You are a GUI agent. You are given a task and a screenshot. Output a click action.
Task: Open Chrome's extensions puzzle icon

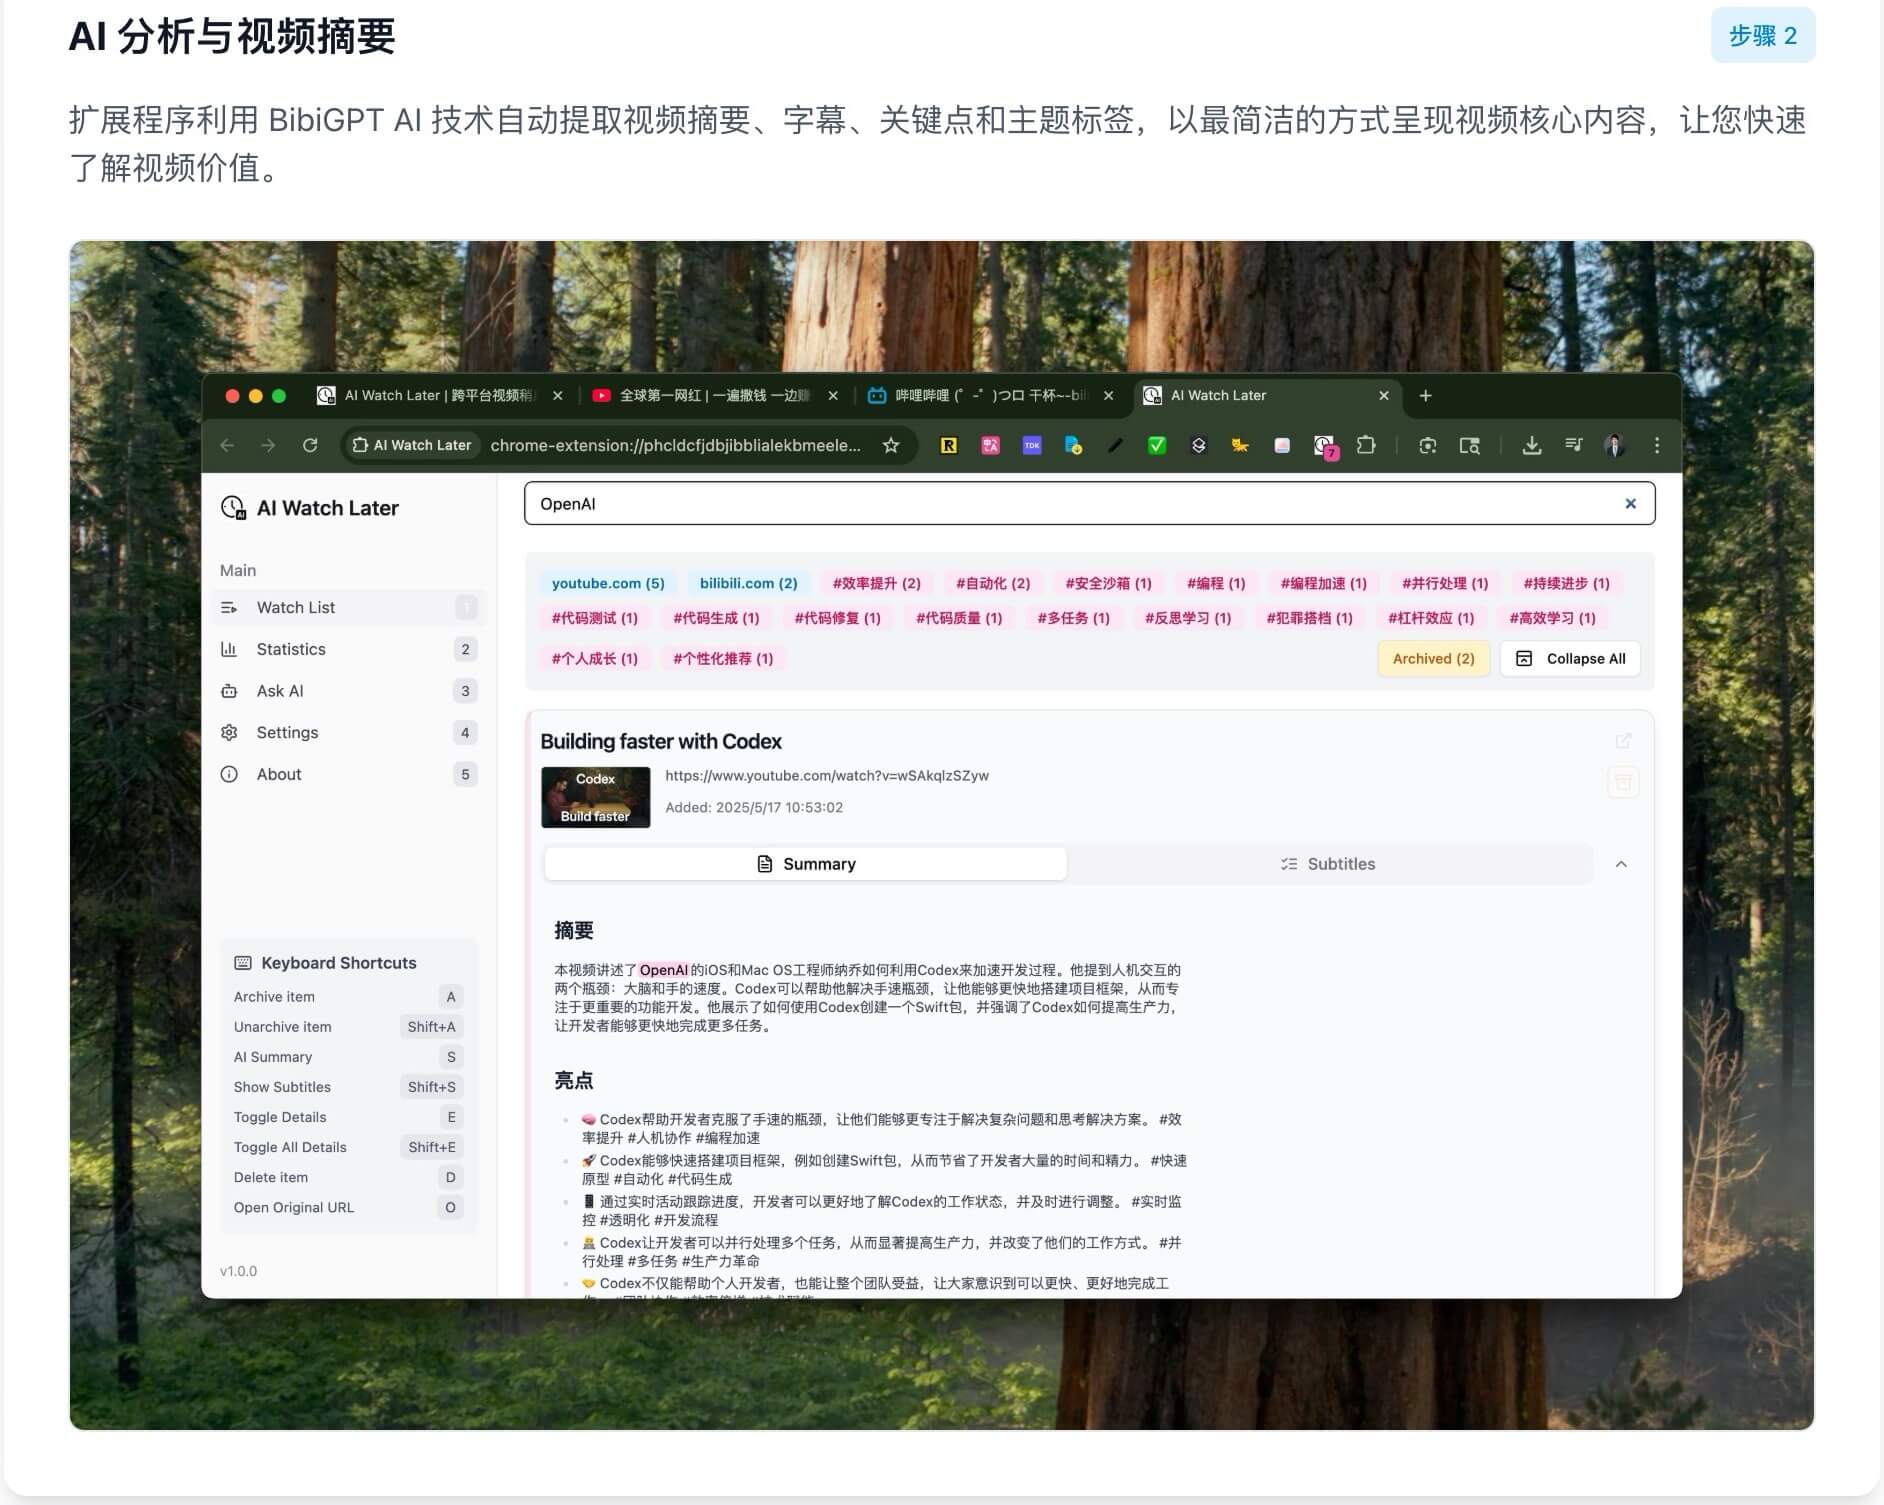point(1366,446)
